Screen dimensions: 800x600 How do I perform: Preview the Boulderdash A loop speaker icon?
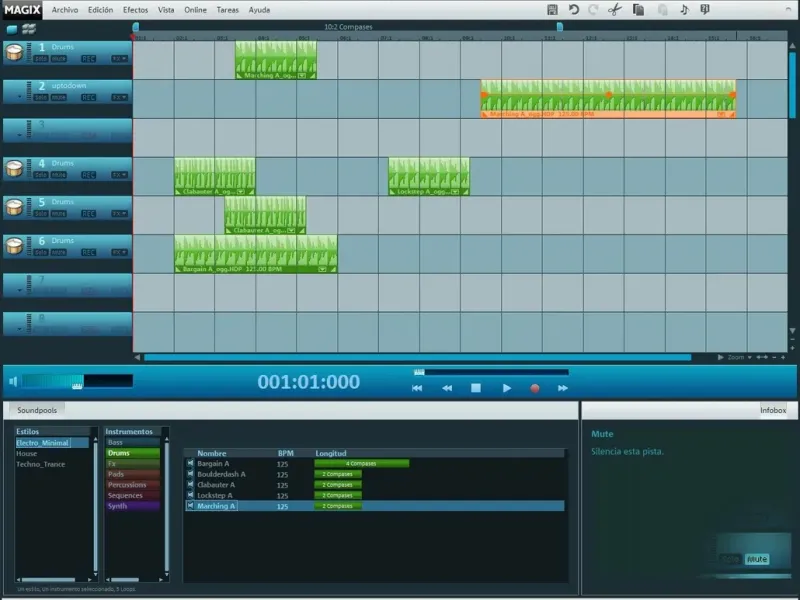tap(190, 474)
